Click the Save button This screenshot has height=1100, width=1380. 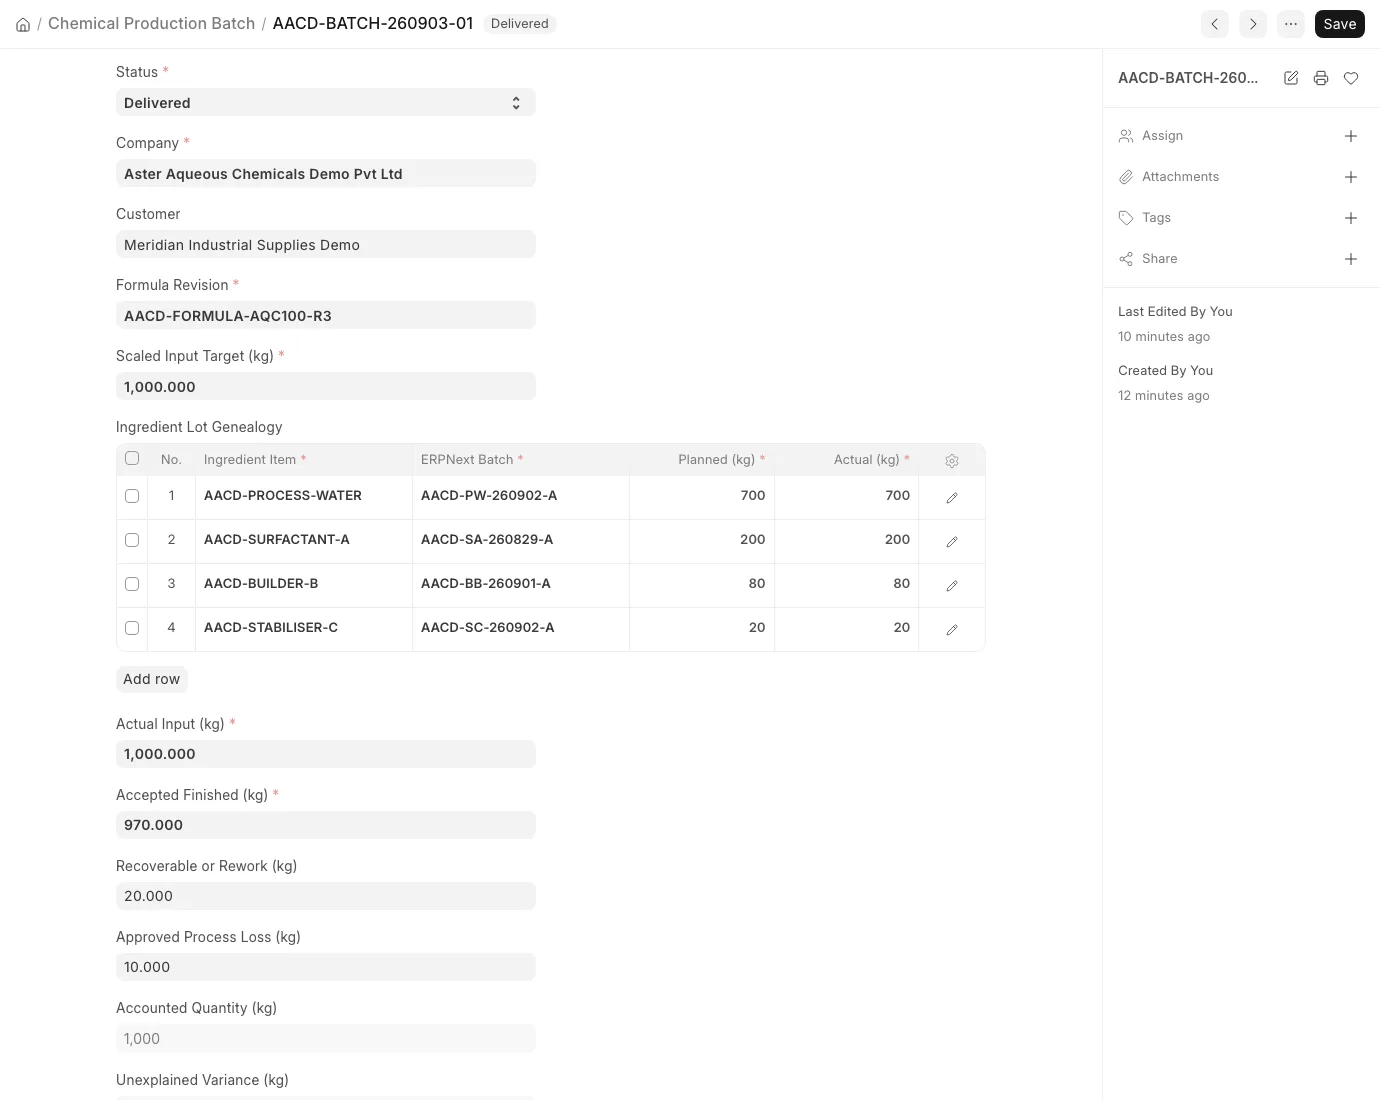tap(1340, 24)
